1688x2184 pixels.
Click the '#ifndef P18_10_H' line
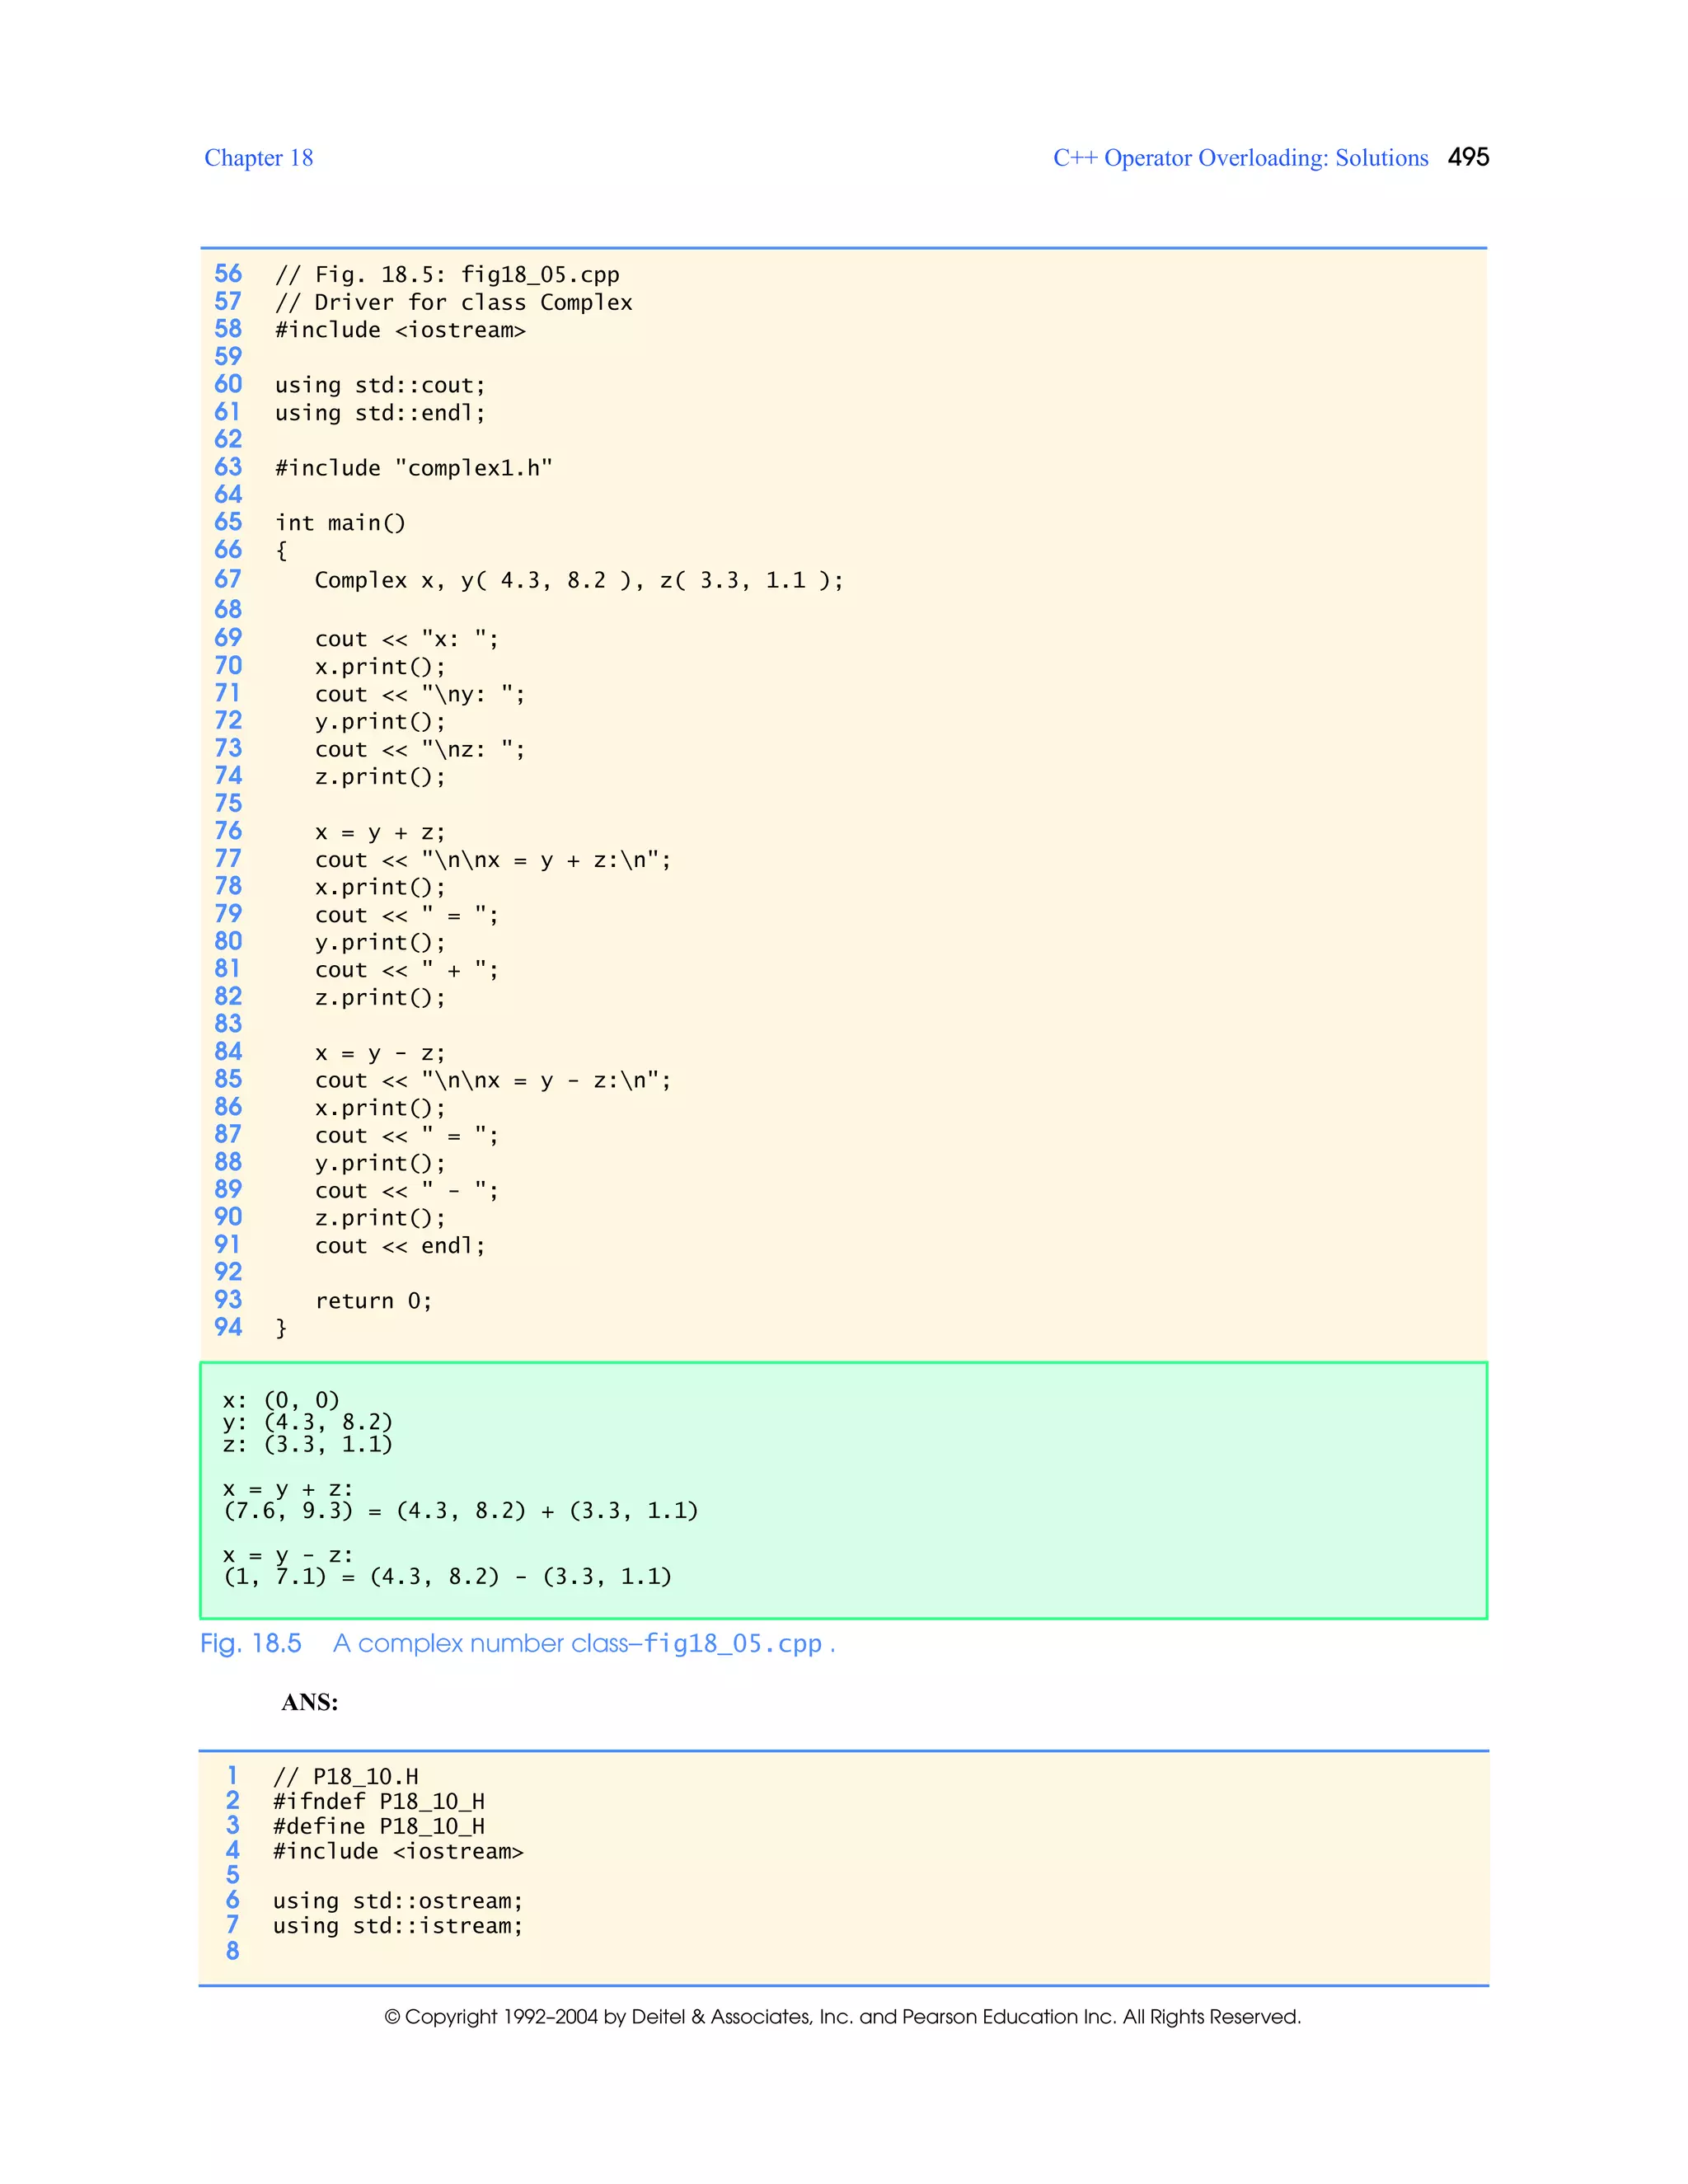coord(379,1802)
